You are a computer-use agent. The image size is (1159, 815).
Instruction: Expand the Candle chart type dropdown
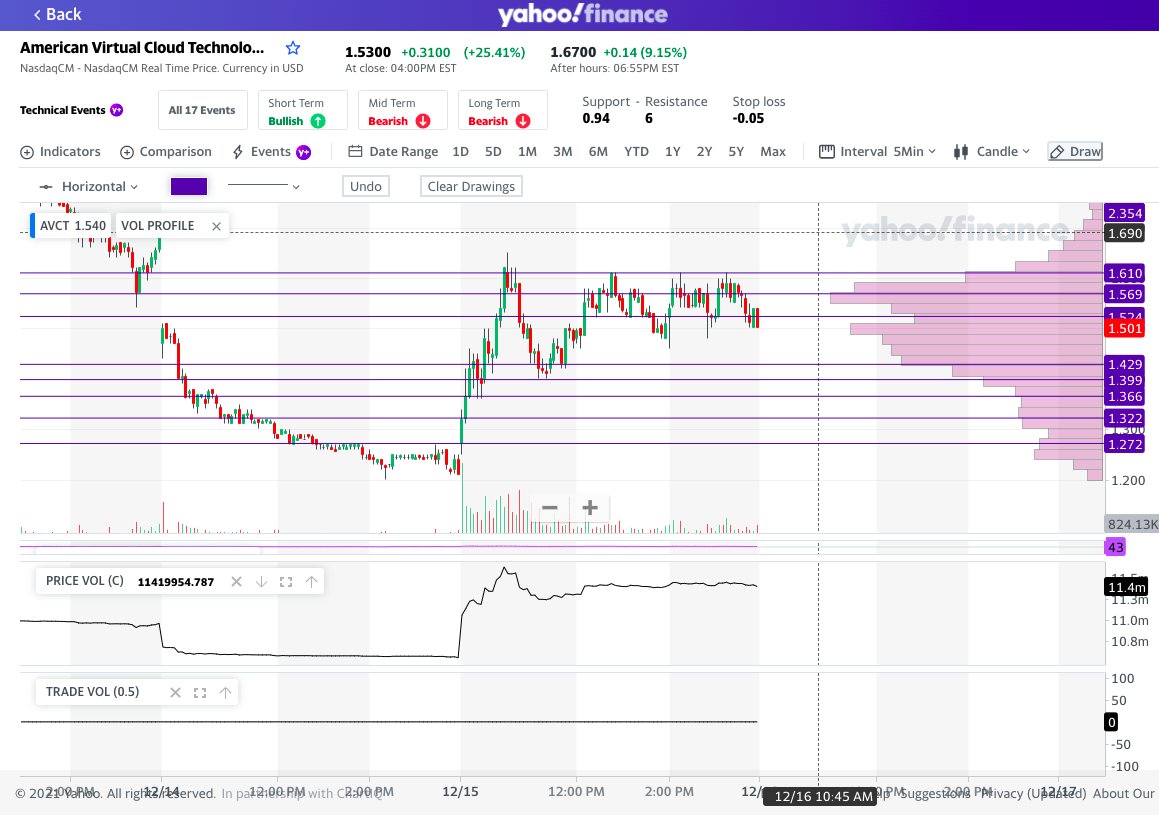[x=992, y=151]
